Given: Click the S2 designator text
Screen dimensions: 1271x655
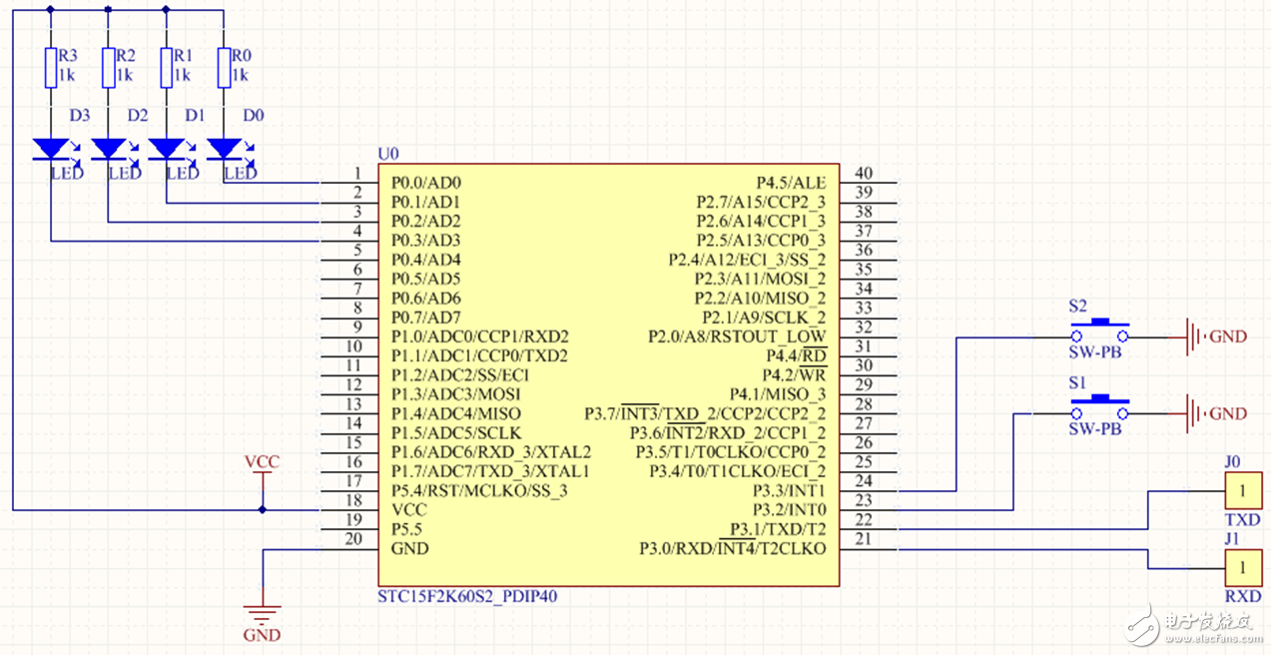Looking at the screenshot, I should pos(1078,306).
